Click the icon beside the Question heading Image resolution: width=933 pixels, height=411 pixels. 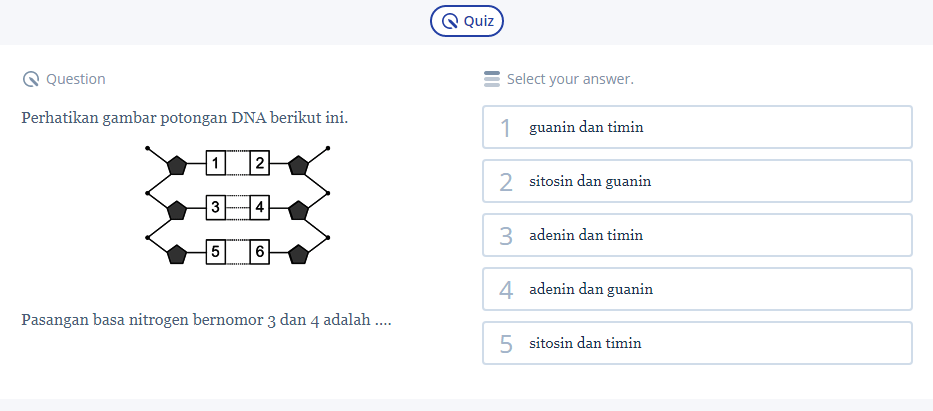click(x=30, y=79)
